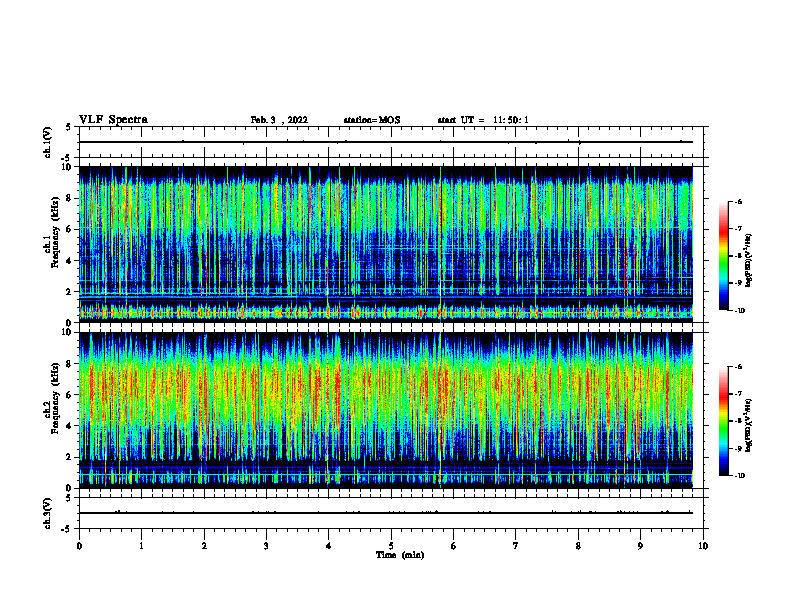Image resolution: width=792 pixels, height=612 pixels.
Task: Click the ch.2 spectrogram panel
Action: click(386, 410)
